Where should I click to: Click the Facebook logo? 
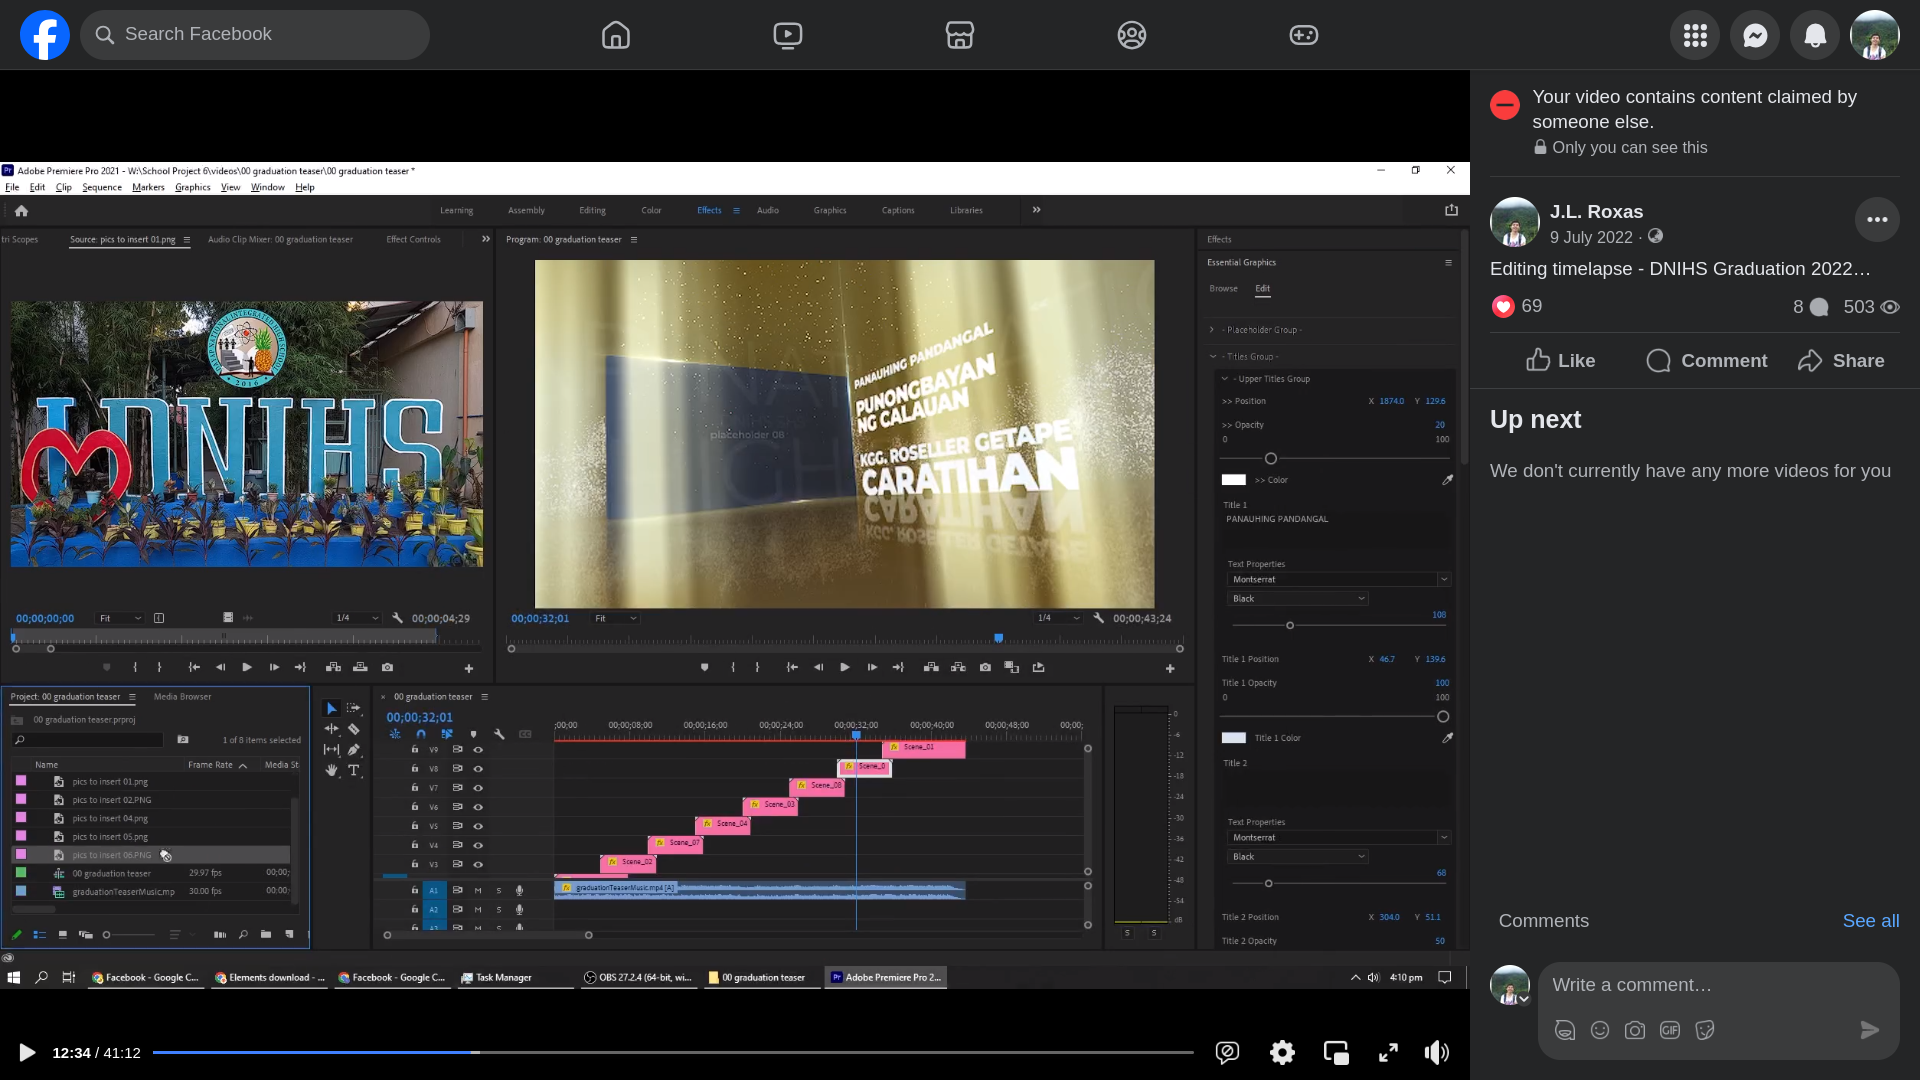(x=45, y=35)
